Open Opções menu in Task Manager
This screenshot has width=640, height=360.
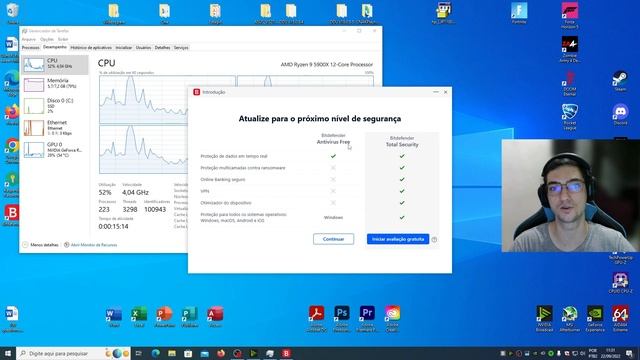click(x=47, y=39)
